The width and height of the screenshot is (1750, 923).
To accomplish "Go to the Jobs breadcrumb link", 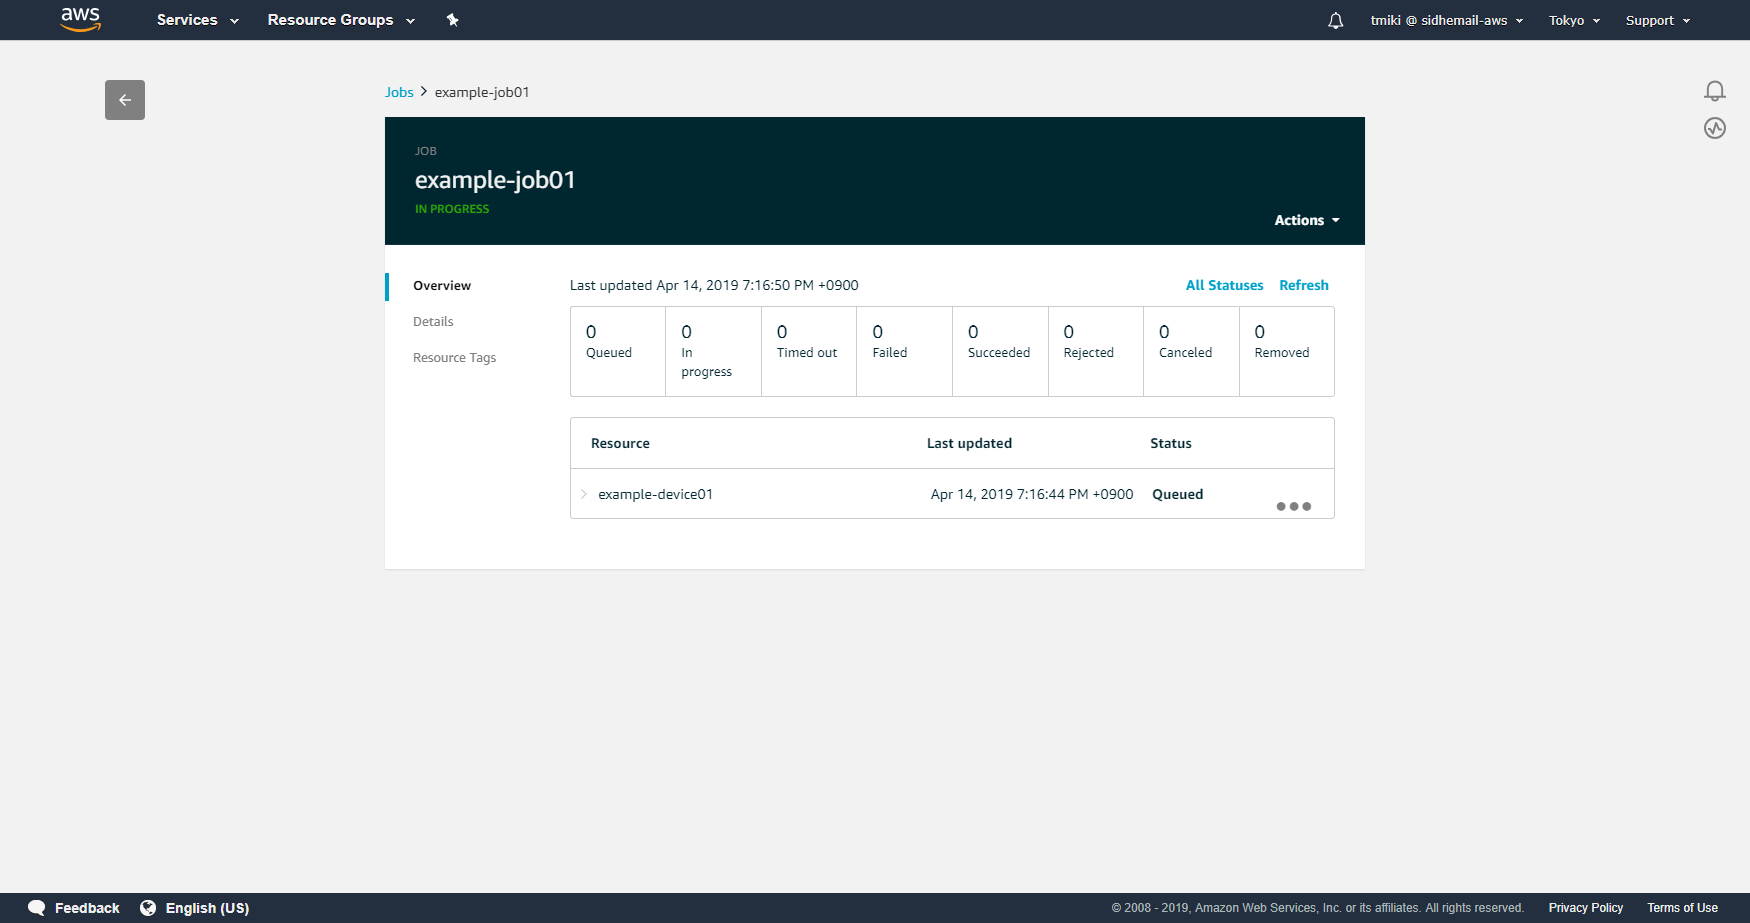I will (399, 92).
